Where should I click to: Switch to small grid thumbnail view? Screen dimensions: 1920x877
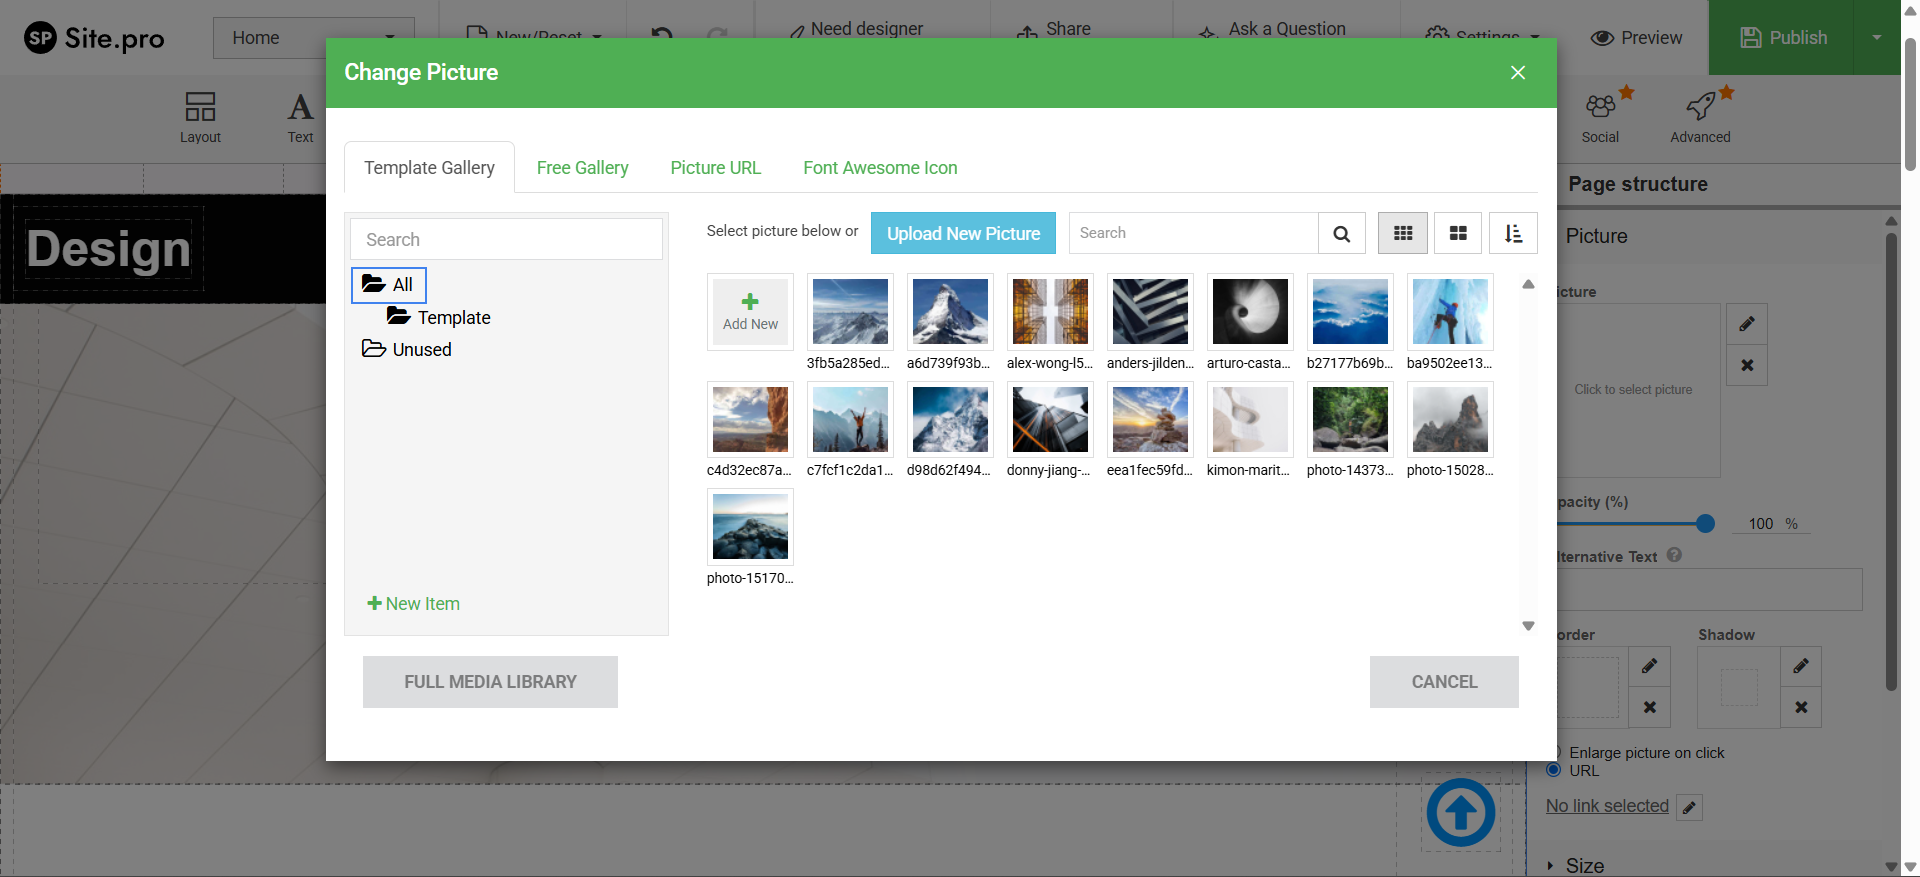1403,234
